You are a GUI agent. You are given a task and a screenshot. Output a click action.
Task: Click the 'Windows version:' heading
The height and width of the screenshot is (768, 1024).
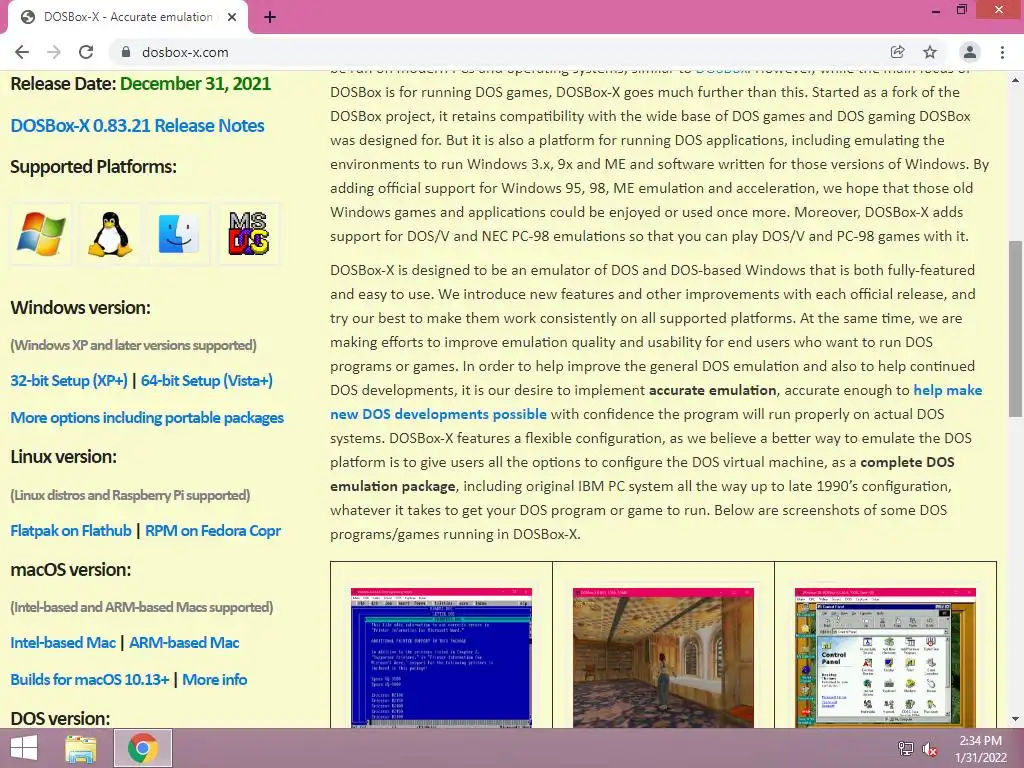(80, 308)
